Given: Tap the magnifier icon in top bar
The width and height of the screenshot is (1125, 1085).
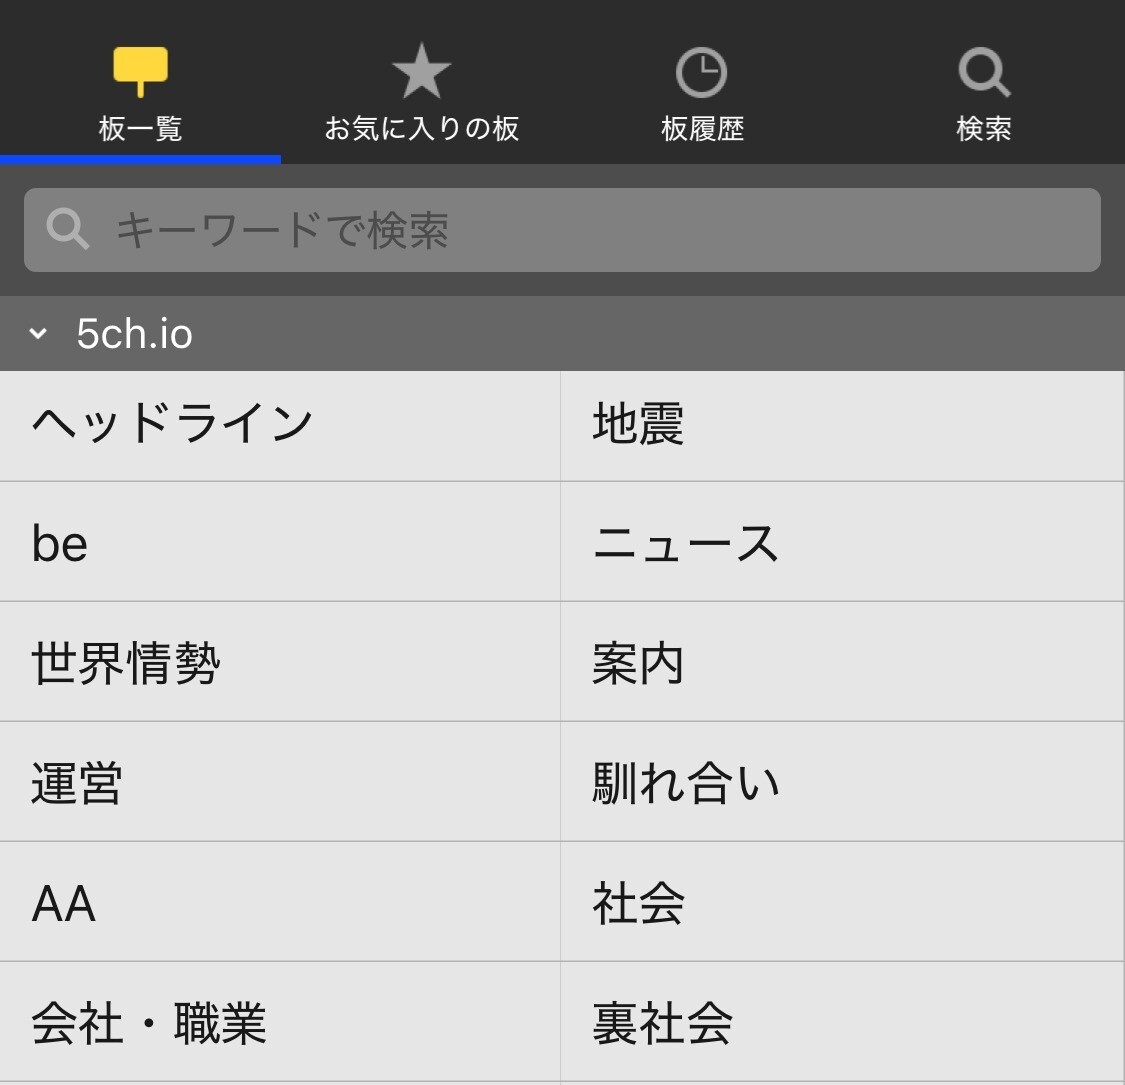Looking at the screenshot, I should pyautogui.click(x=983, y=72).
